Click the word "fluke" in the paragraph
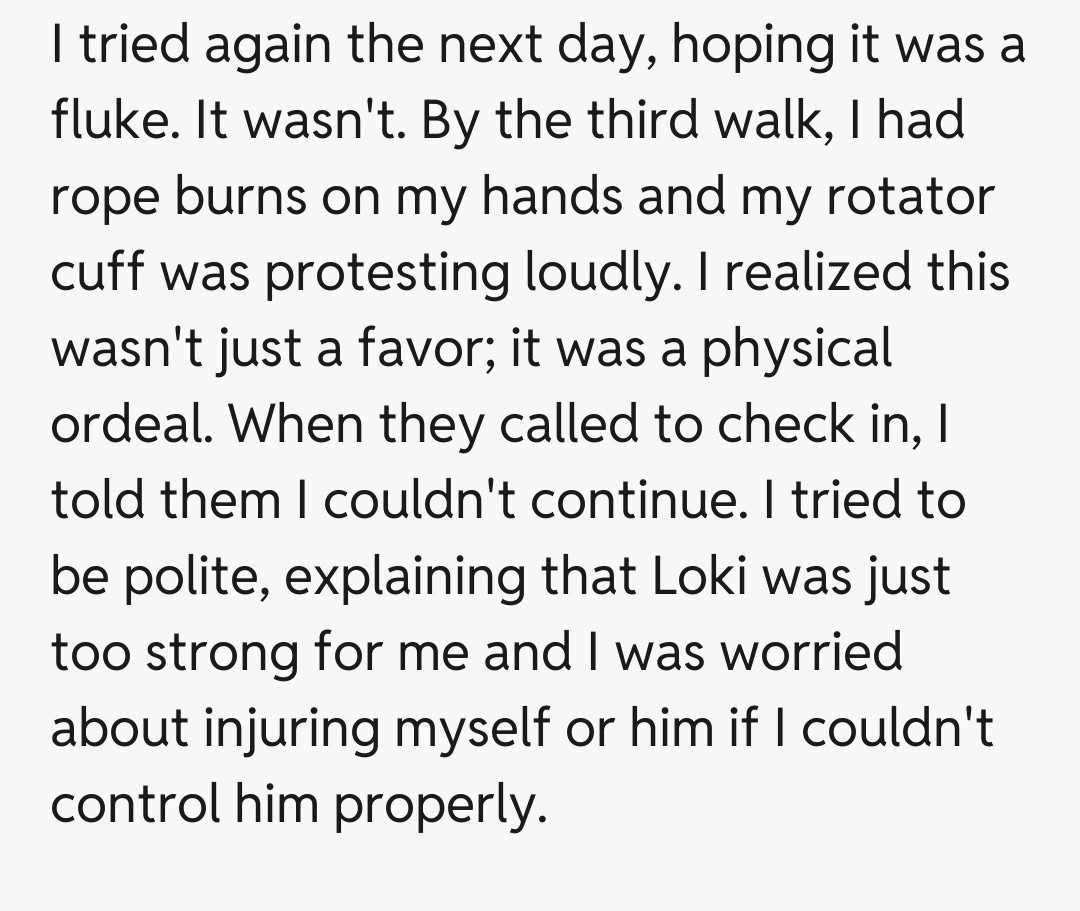The width and height of the screenshot is (1080, 911). (x=101, y=122)
